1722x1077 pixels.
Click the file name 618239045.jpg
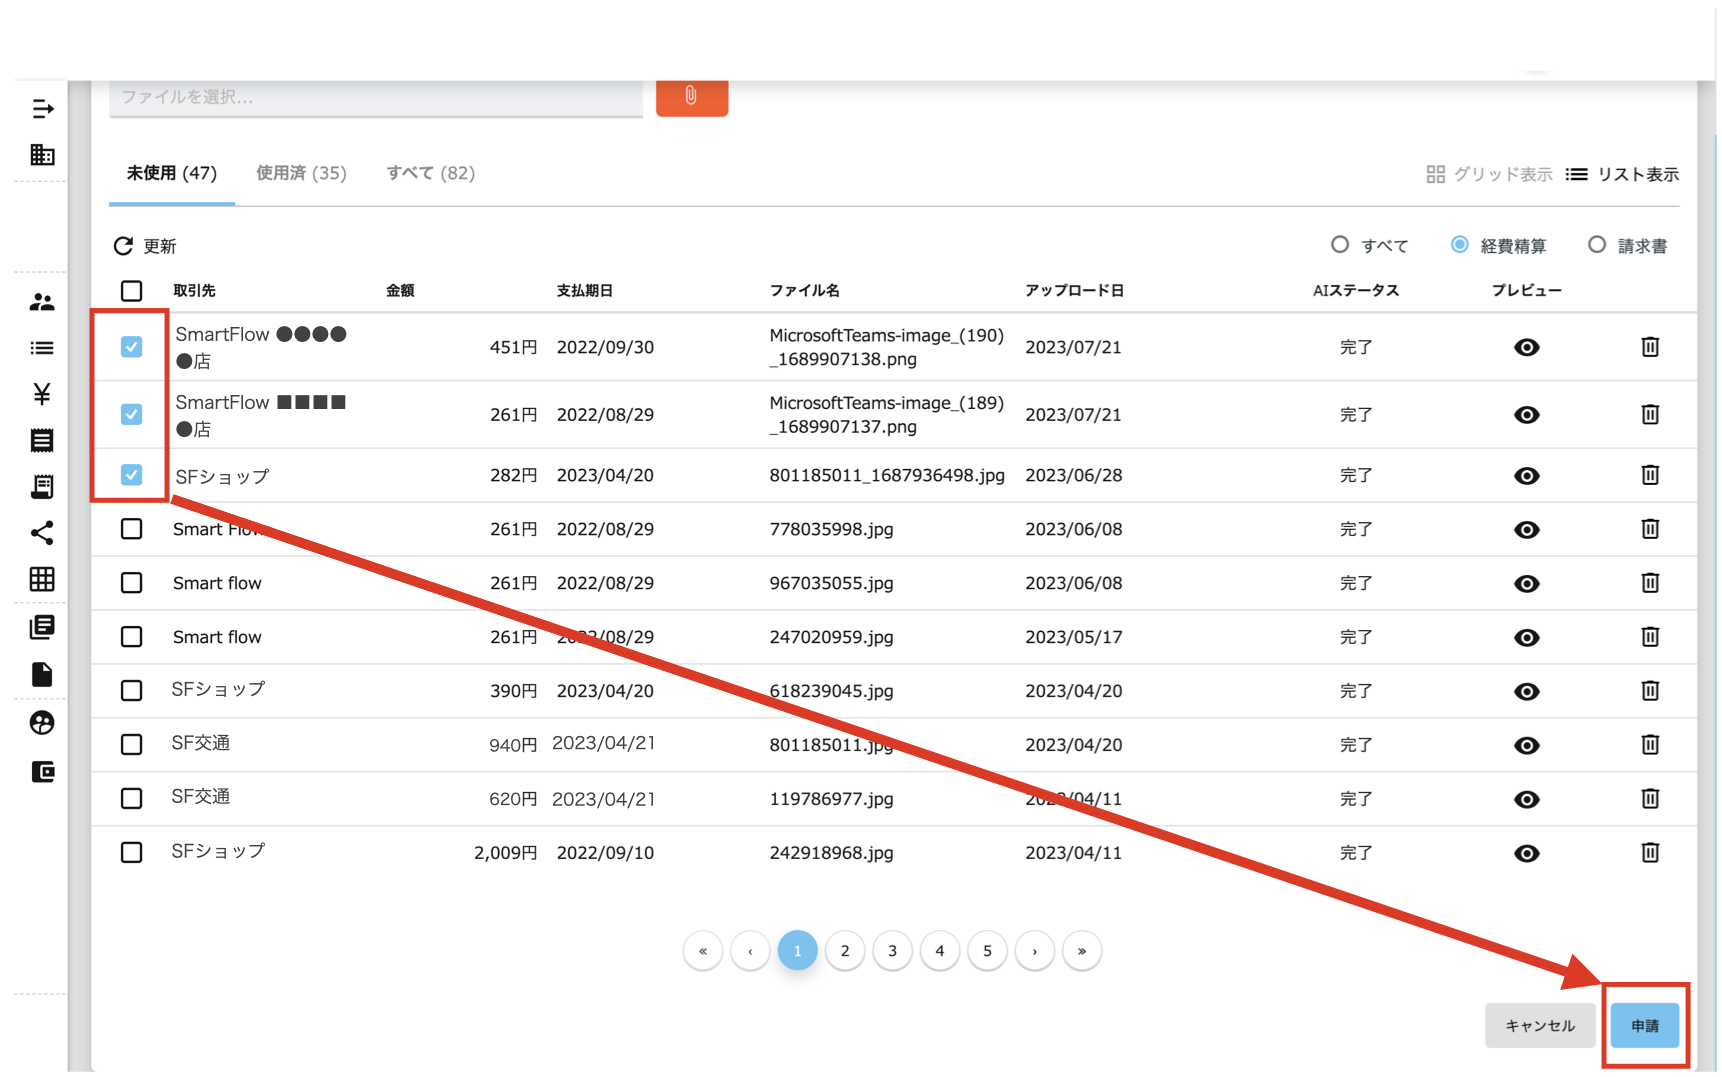pos(831,691)
